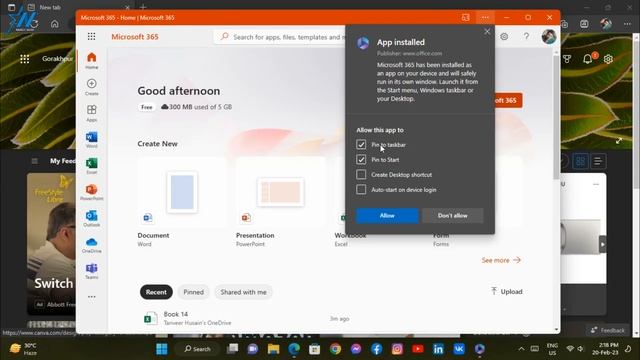Launch Word from the left sidebar
The height and width of the screenshot is (360, 640).
point(91,140)
